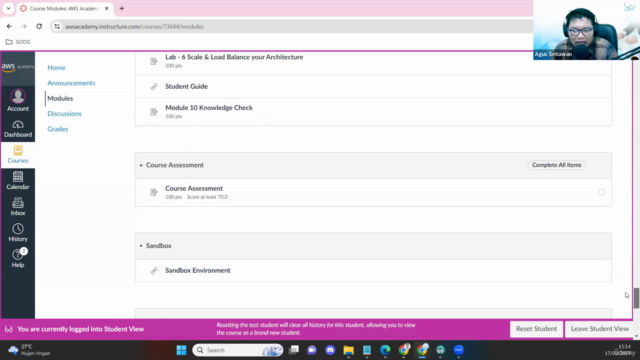The width and height of the screenshot is (640, 360).
Task: Reload the browser page
Action: point(39,26)
